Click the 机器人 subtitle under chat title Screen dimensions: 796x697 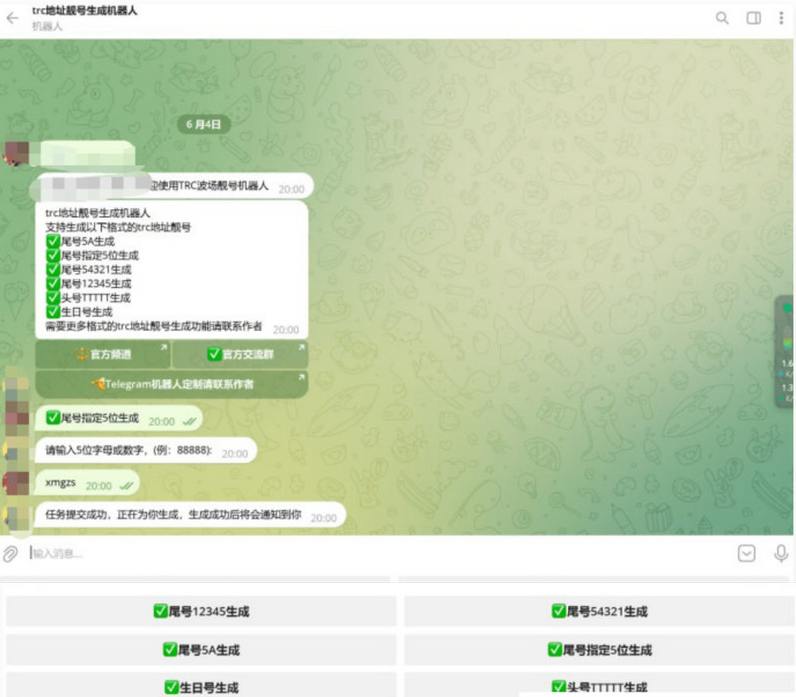[47, 26]
